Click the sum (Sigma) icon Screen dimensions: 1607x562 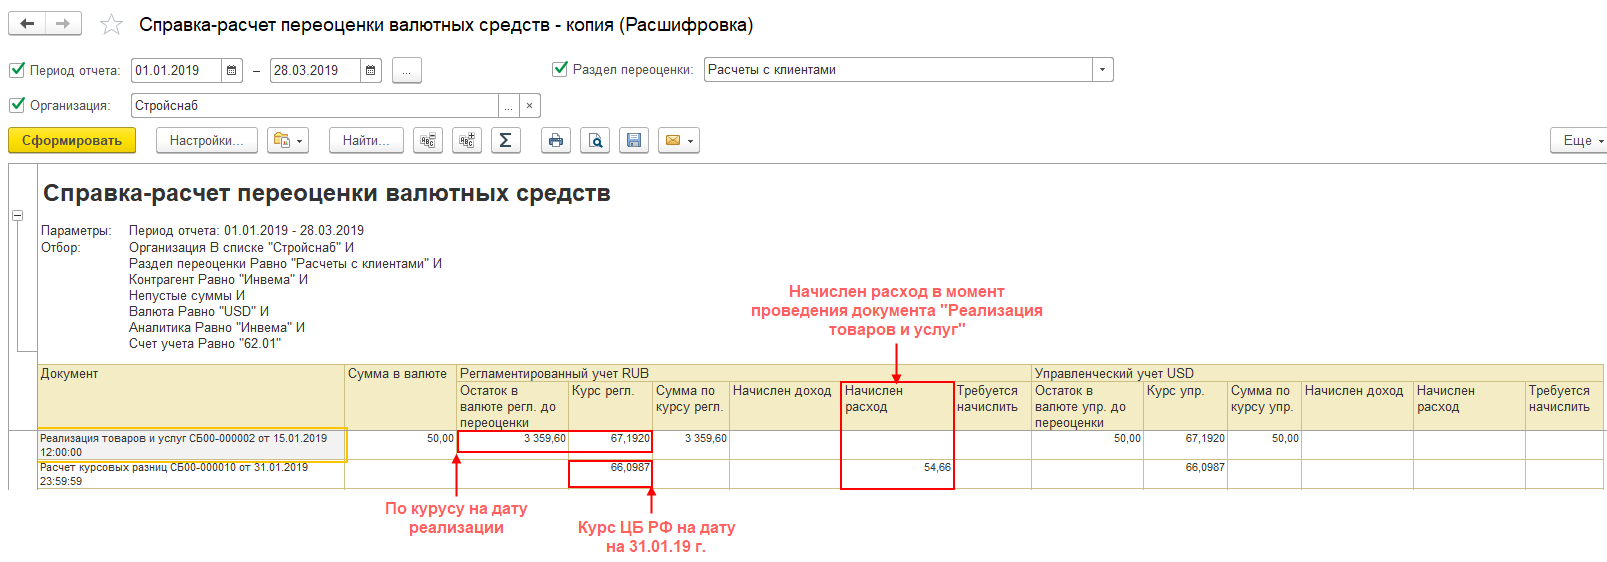pyautogui.click(x=506, y=141)
